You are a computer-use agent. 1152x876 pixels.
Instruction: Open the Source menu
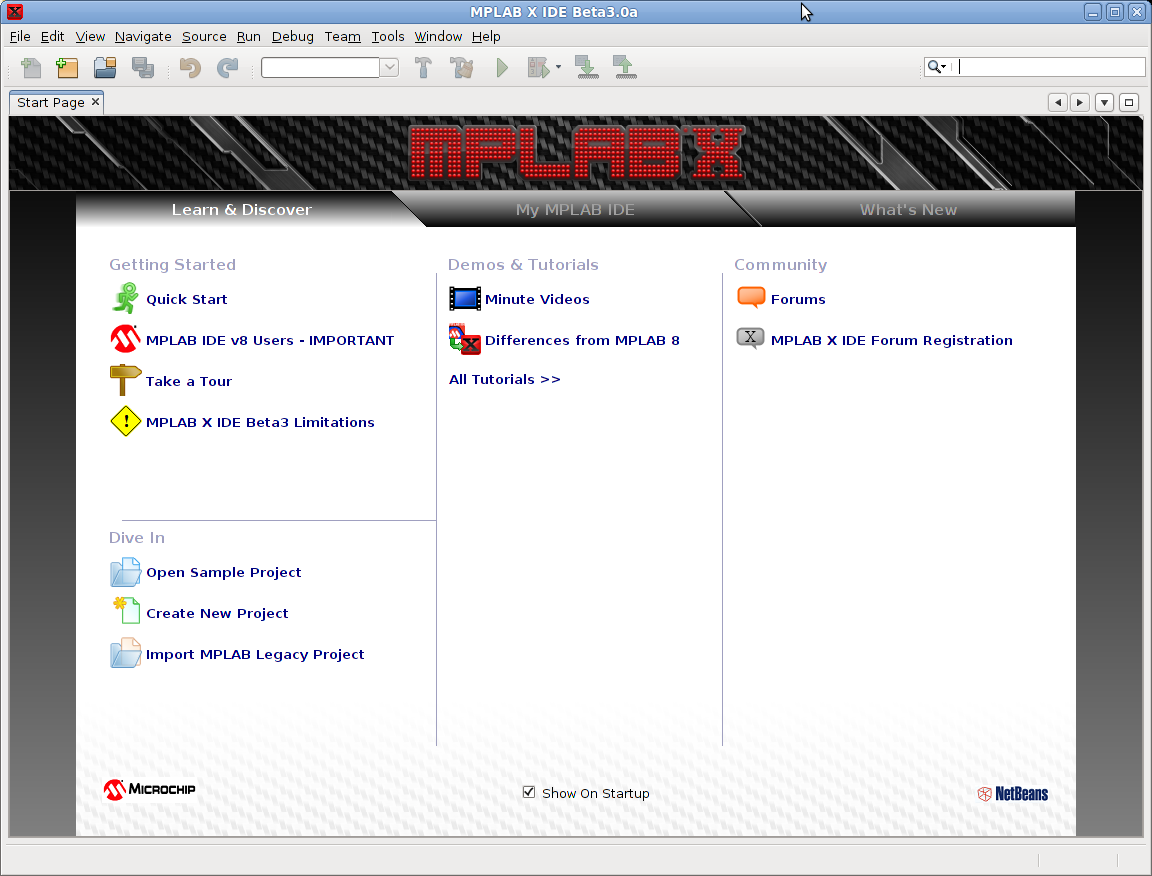point(204,36)
